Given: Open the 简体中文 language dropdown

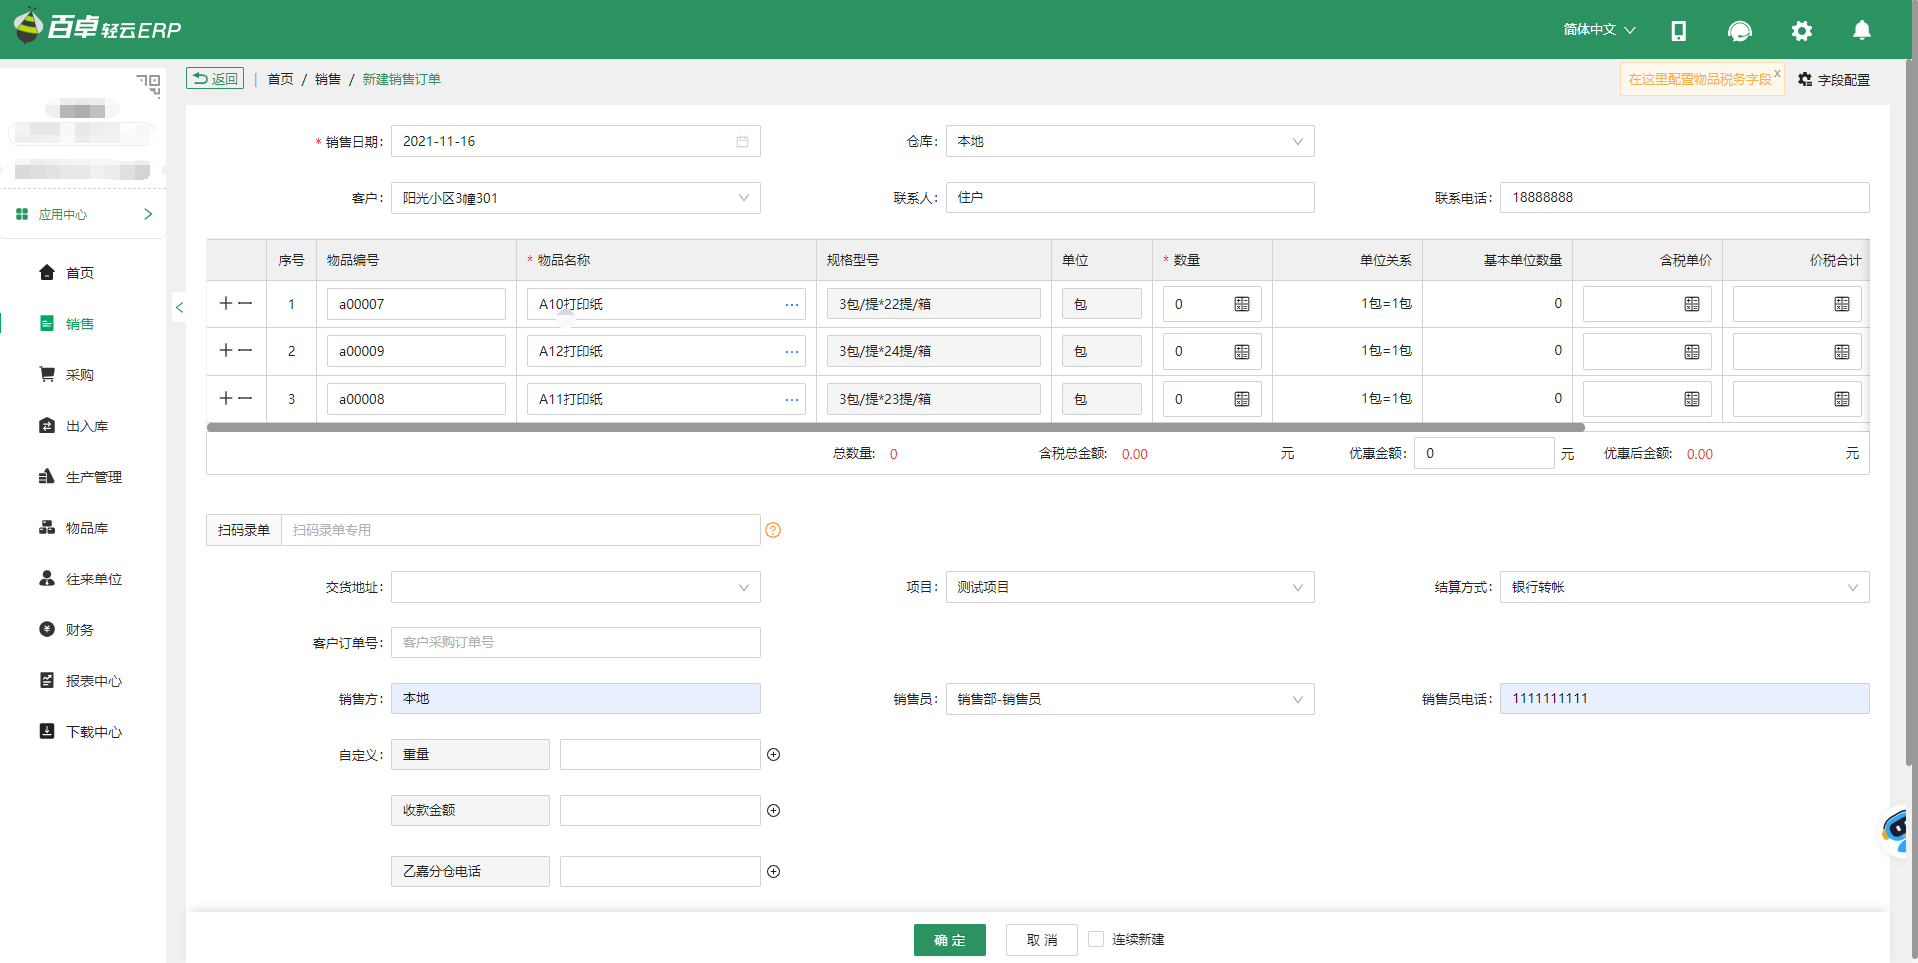Looking at the screenshot, I should (x=1600, y=30).
